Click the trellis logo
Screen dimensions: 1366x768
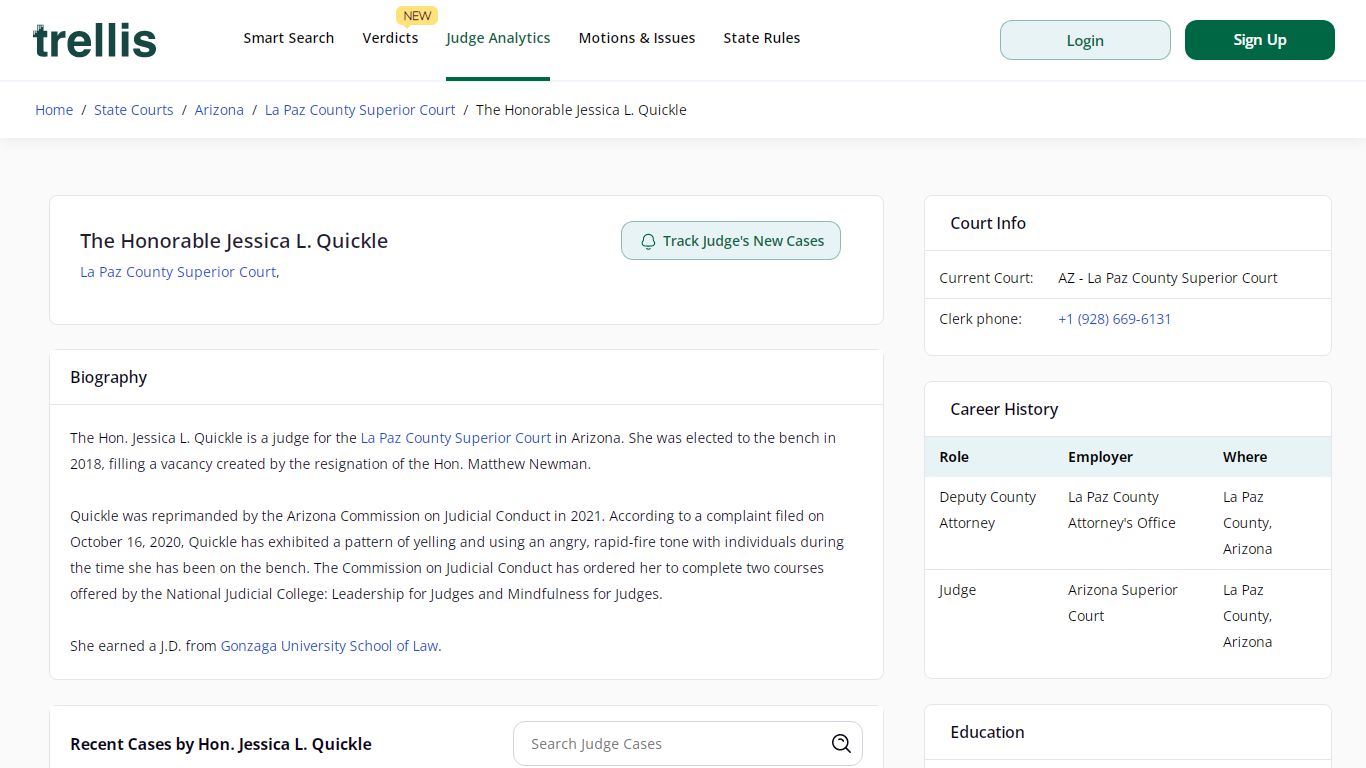pos(95,40)
